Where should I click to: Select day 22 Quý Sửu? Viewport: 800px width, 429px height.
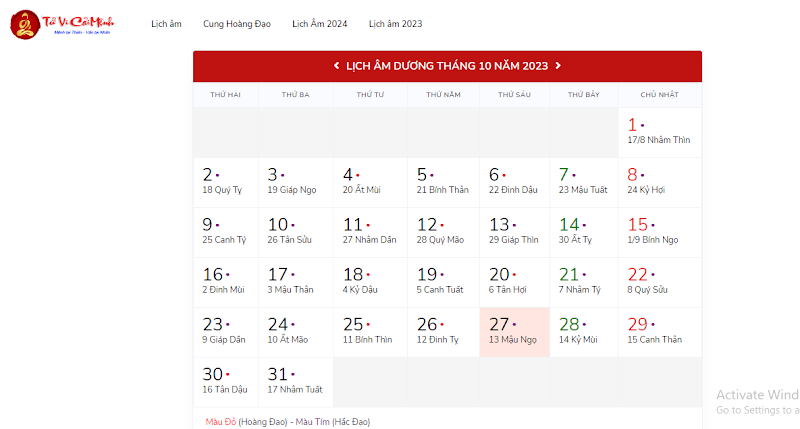(x=660, y=282)
